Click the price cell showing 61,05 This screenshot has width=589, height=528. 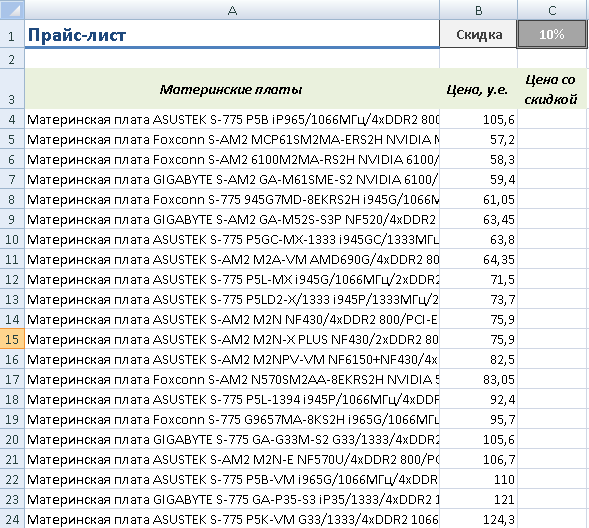[x=479, y=199]
